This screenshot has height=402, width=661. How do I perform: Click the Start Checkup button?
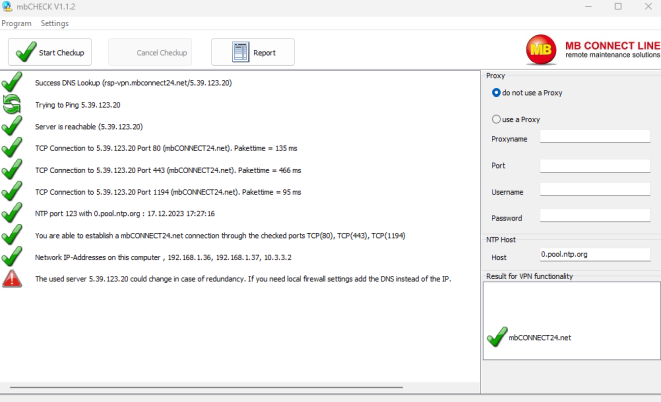click(50, 52)
